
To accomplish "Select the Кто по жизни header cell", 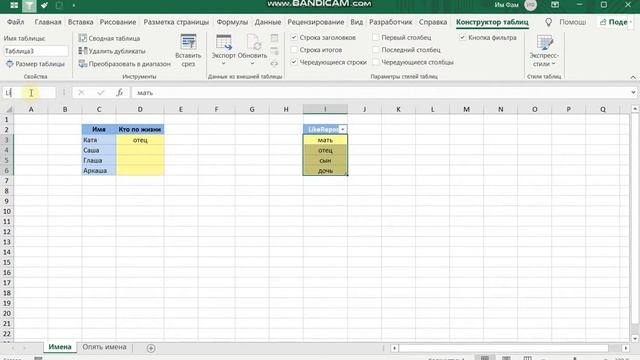I will pos(140,129).
